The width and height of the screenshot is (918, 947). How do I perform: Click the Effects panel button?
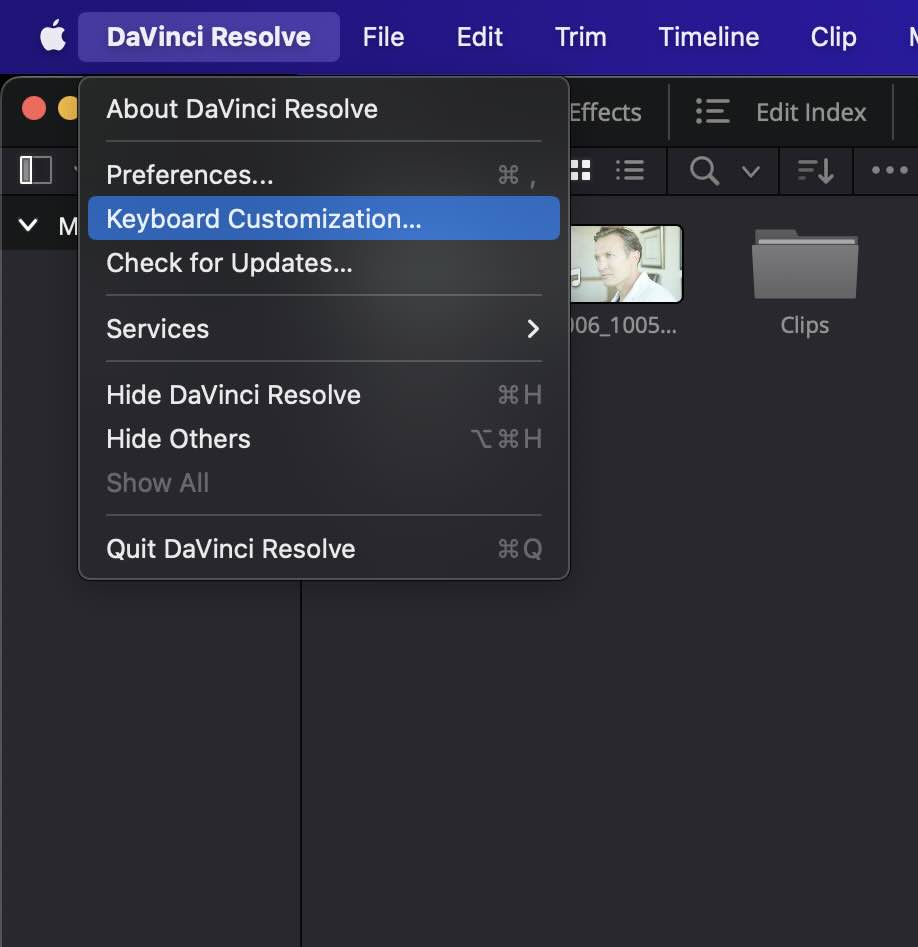click(x=605, y=112)
